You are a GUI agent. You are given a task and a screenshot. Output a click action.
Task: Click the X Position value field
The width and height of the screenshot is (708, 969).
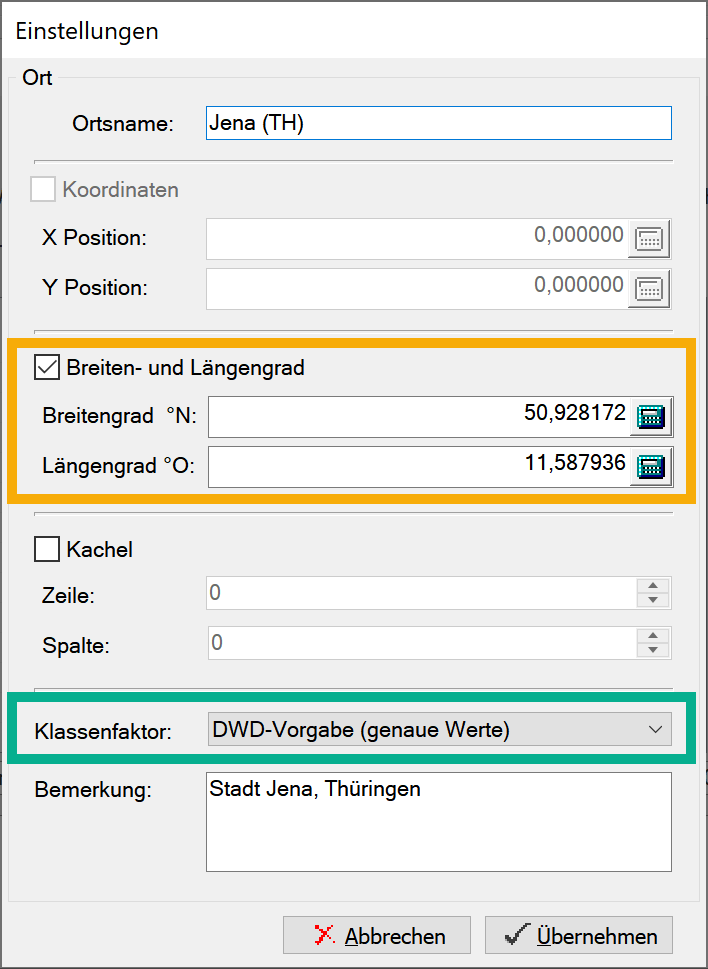pyautogui.click(x=416, y=239)
